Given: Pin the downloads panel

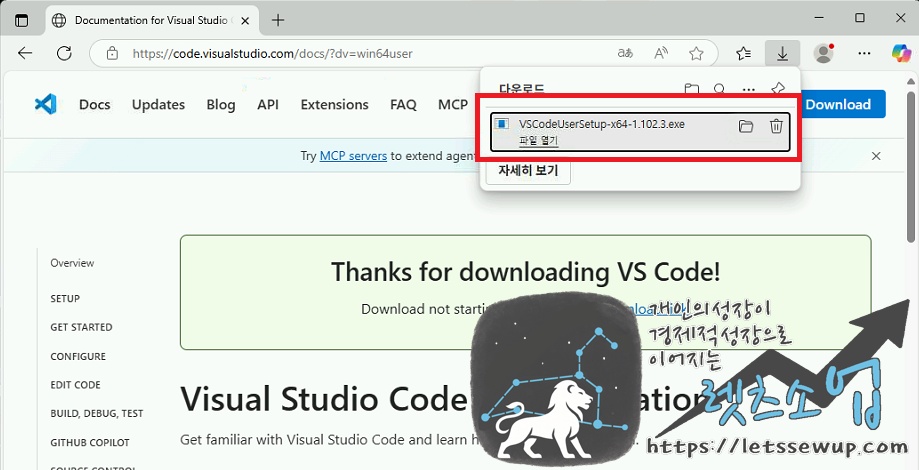Looking at the screenshot, I should click(777, 90).
